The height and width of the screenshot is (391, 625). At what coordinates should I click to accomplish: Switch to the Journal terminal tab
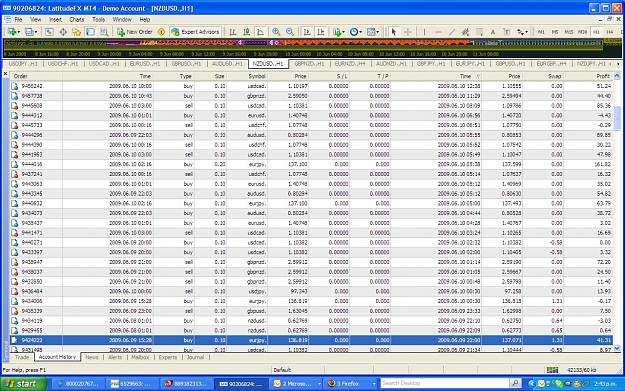pyautogui.click(x=195, y=358)
